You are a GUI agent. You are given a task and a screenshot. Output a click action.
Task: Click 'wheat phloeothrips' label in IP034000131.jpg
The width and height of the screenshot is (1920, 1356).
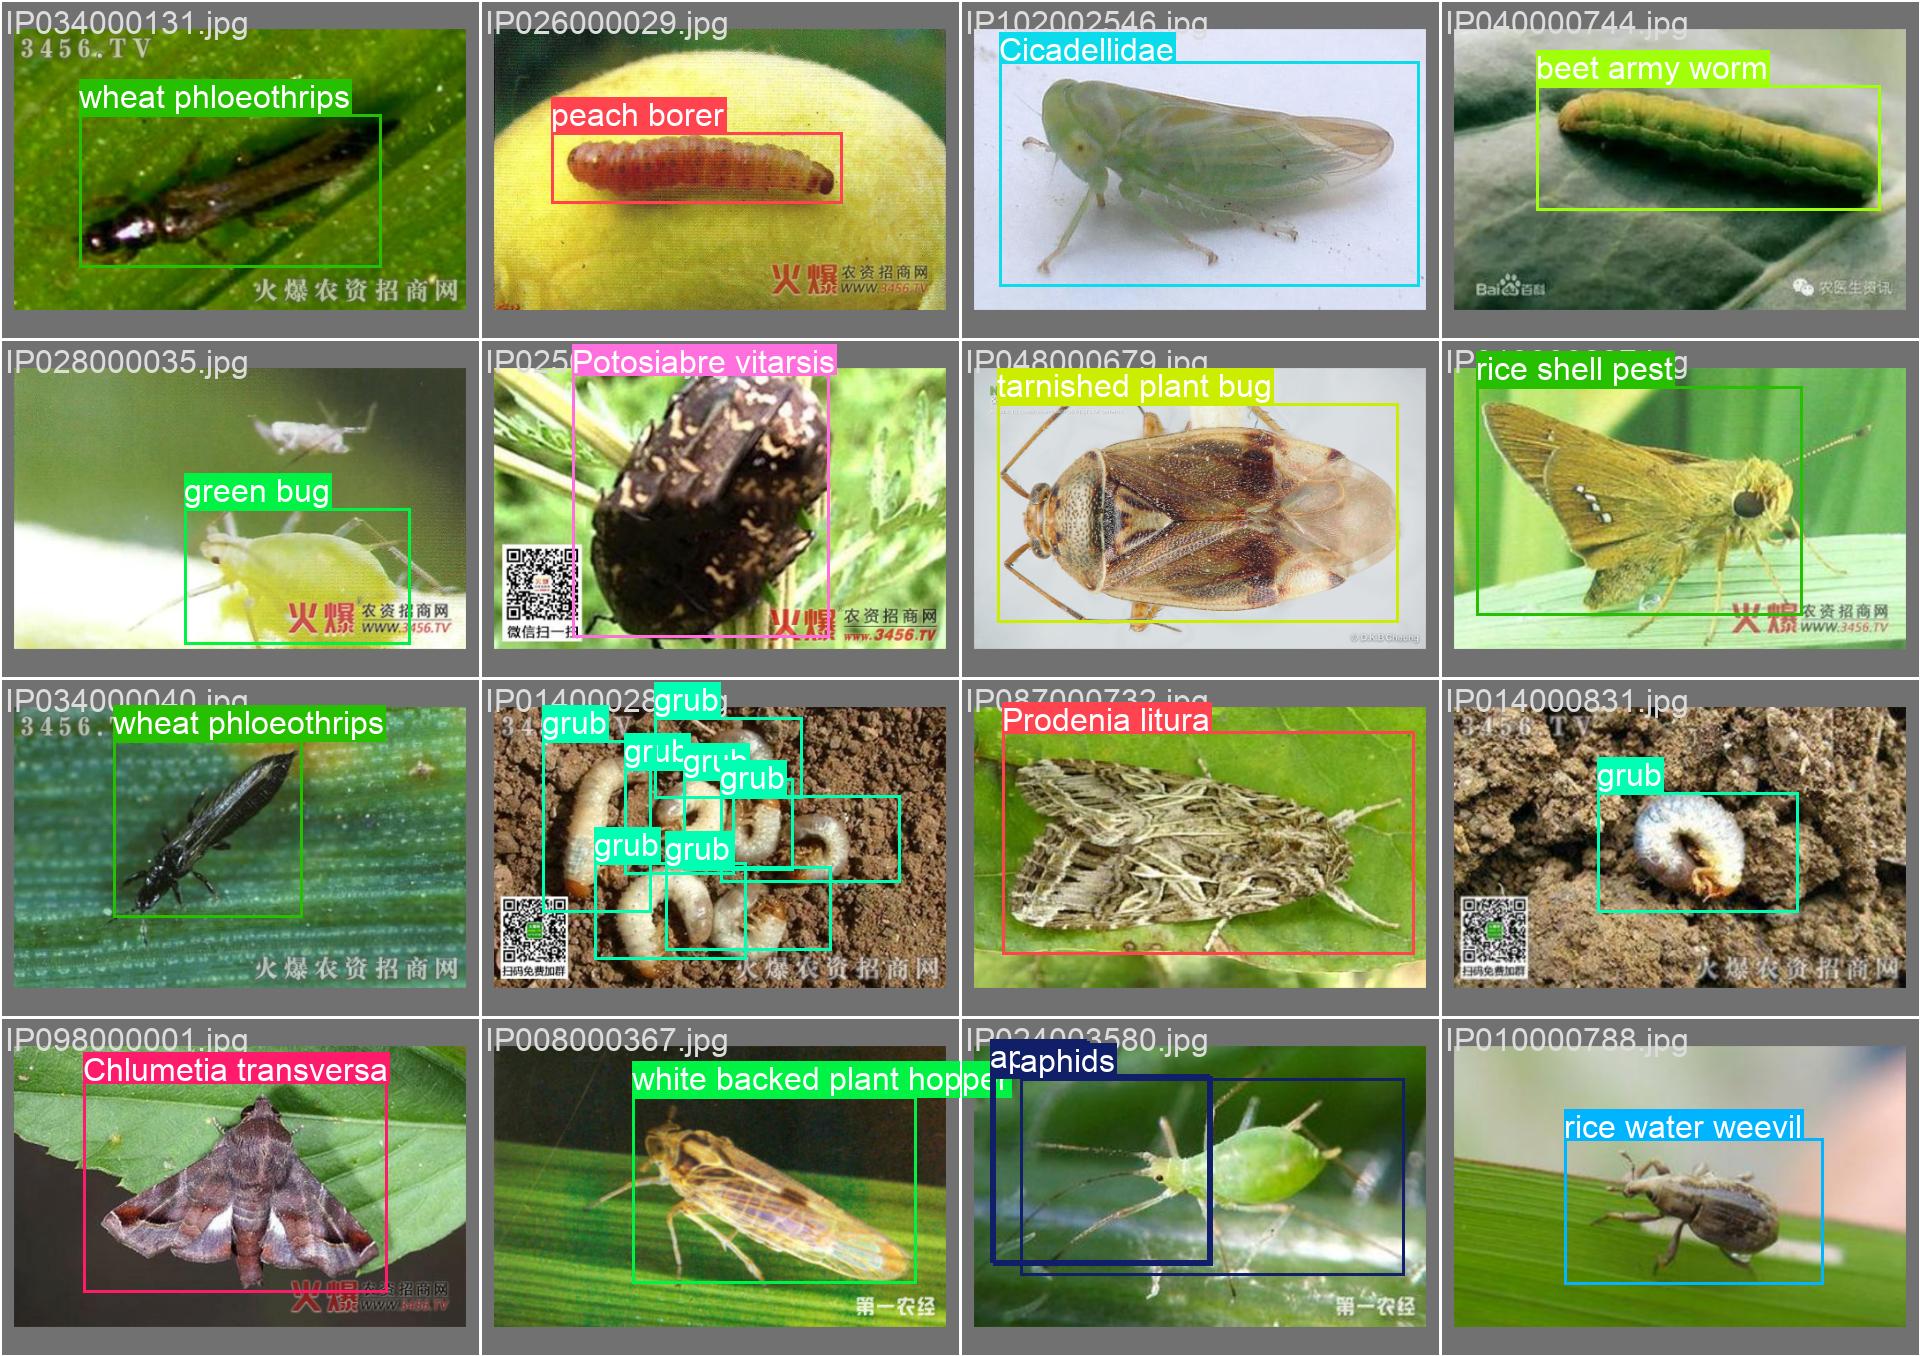point(215,97)
